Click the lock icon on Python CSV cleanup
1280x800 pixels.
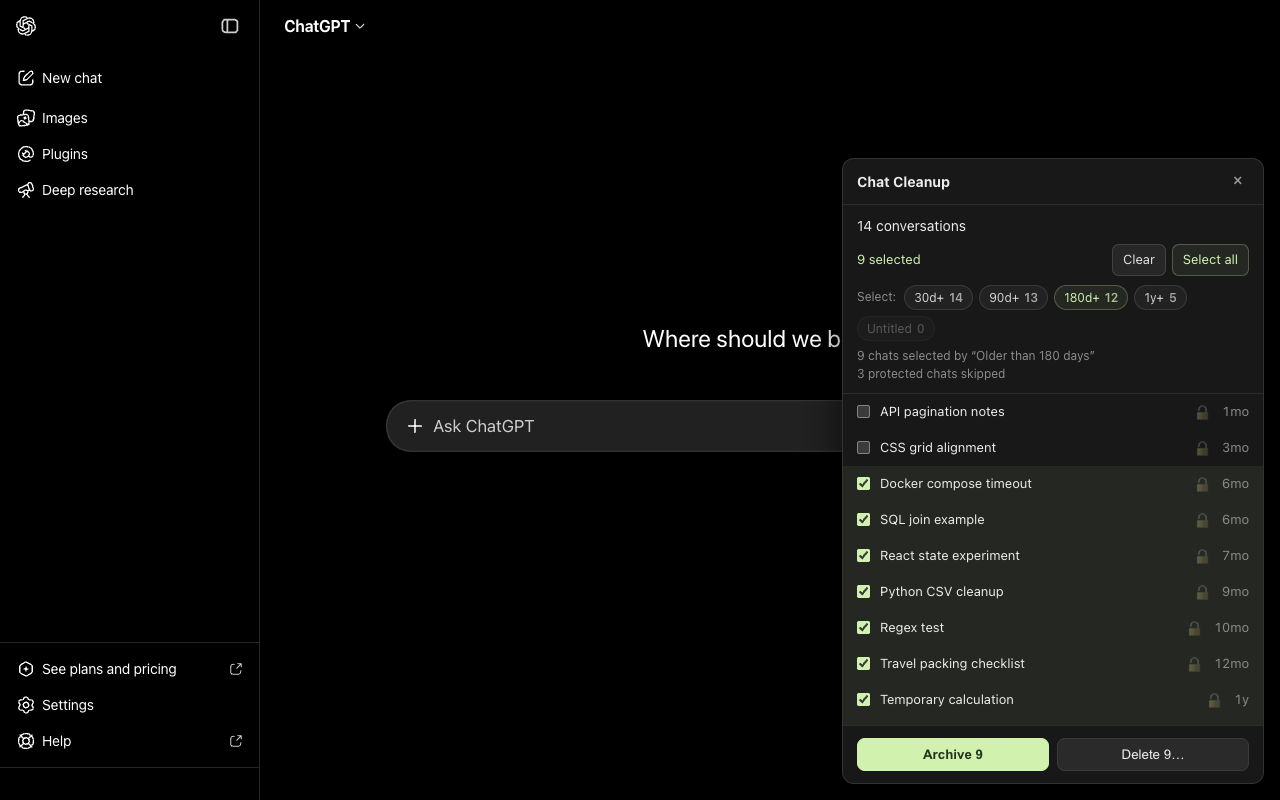click(1202, 592)
